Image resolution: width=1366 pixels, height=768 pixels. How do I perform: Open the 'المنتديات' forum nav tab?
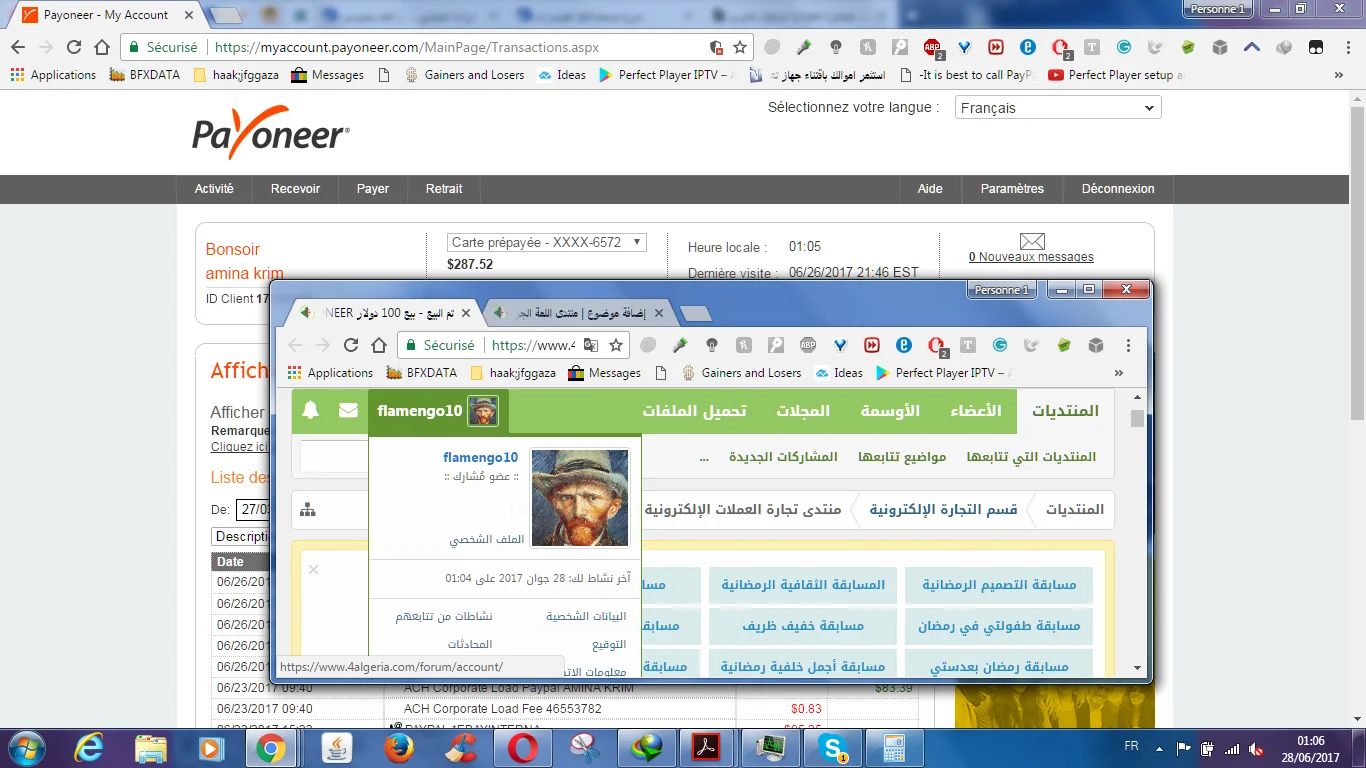[x=1065, y=411]
